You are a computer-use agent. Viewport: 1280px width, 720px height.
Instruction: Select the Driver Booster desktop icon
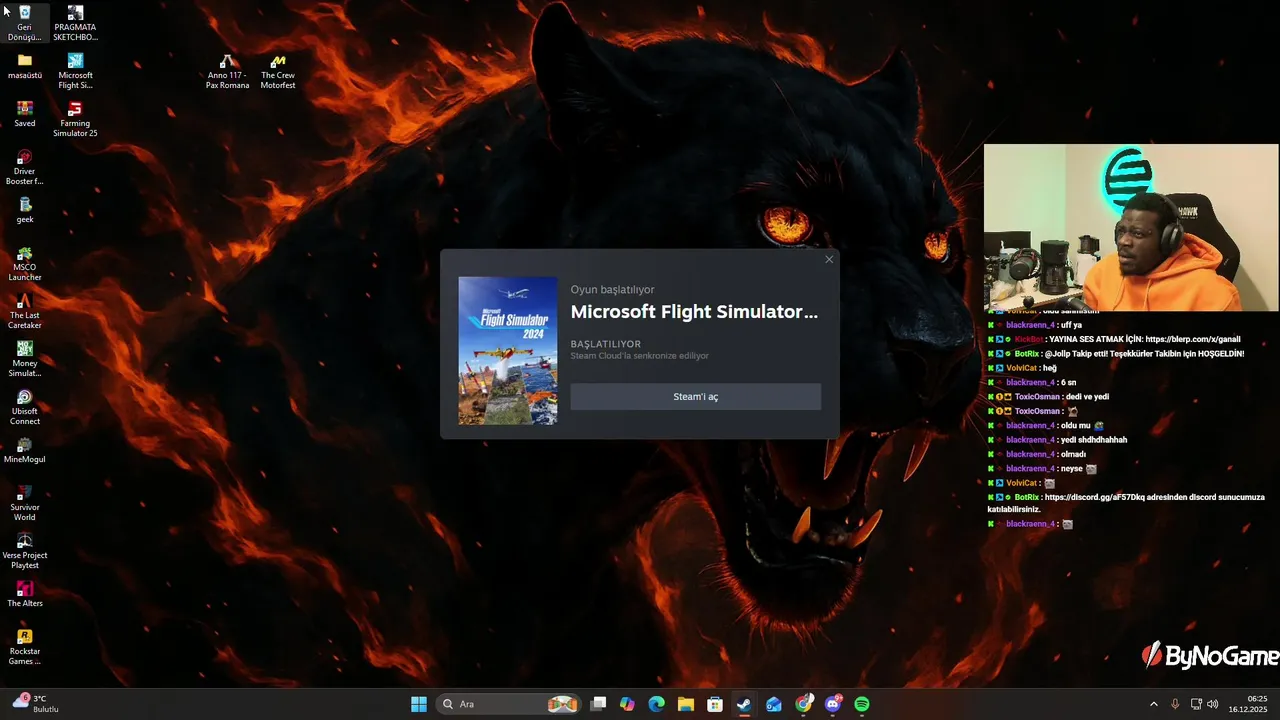click(x=25, y=167)
